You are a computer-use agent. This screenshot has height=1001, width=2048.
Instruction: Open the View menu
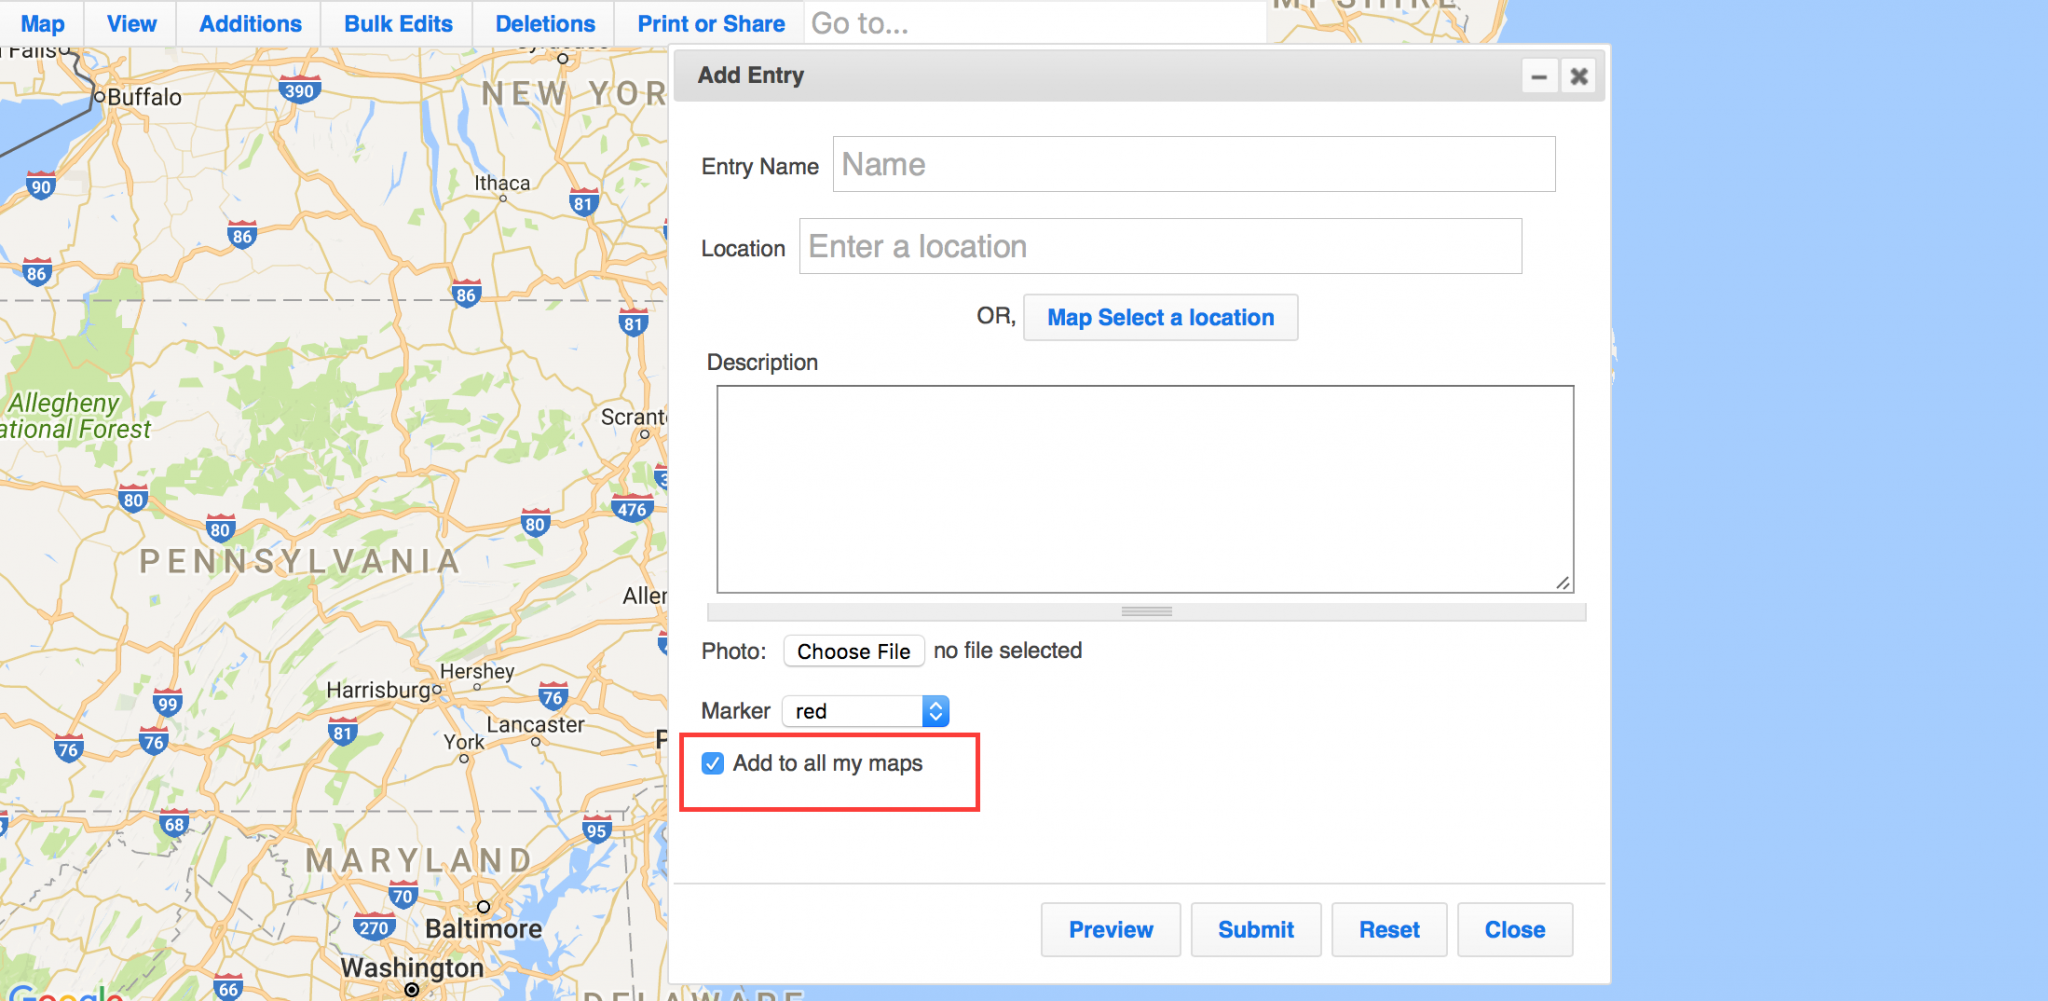tap(131, 24)
